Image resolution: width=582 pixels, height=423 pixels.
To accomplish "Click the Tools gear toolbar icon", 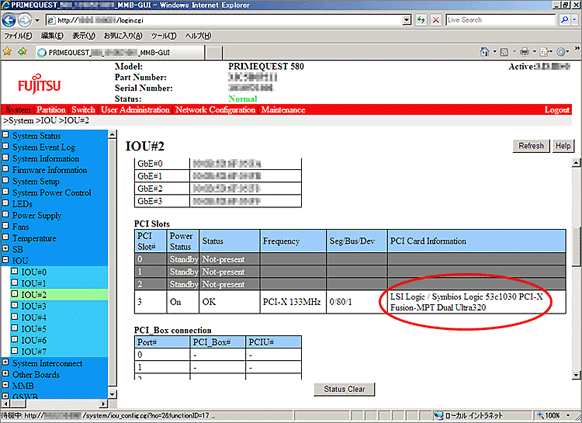I will [x=561, y=52].
